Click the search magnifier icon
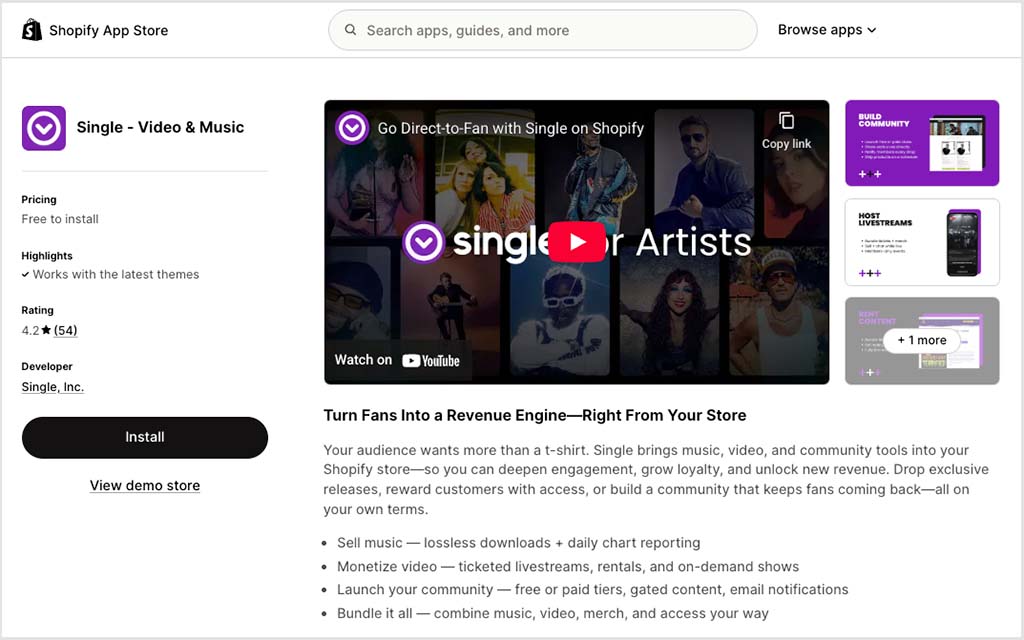This screenshot has width=1024, height=640. click(x=350, y=30)
